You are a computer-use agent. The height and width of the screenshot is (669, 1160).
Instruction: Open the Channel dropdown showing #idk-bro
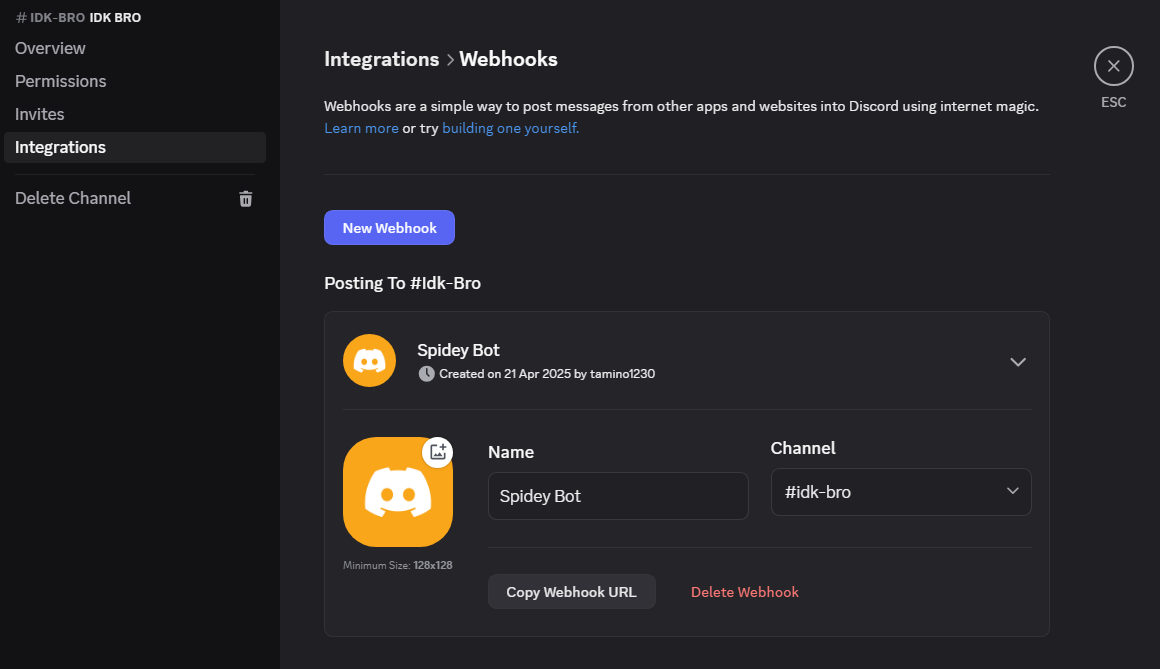pos(901,492)
